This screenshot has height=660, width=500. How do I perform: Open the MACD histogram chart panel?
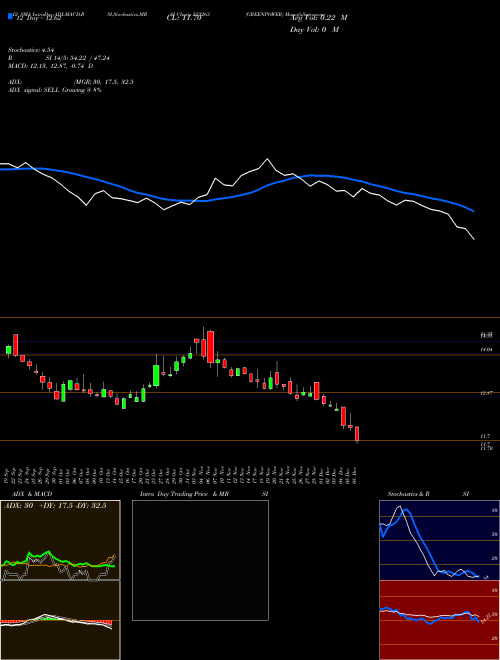point(60,620)
